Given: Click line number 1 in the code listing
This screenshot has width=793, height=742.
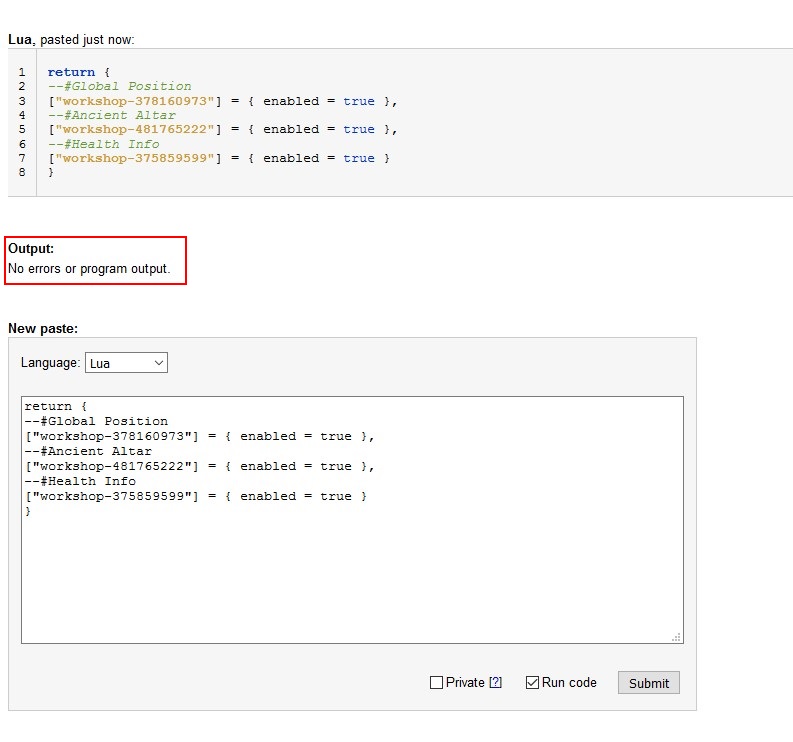Looking at the screenshot, I should (21, 72).
